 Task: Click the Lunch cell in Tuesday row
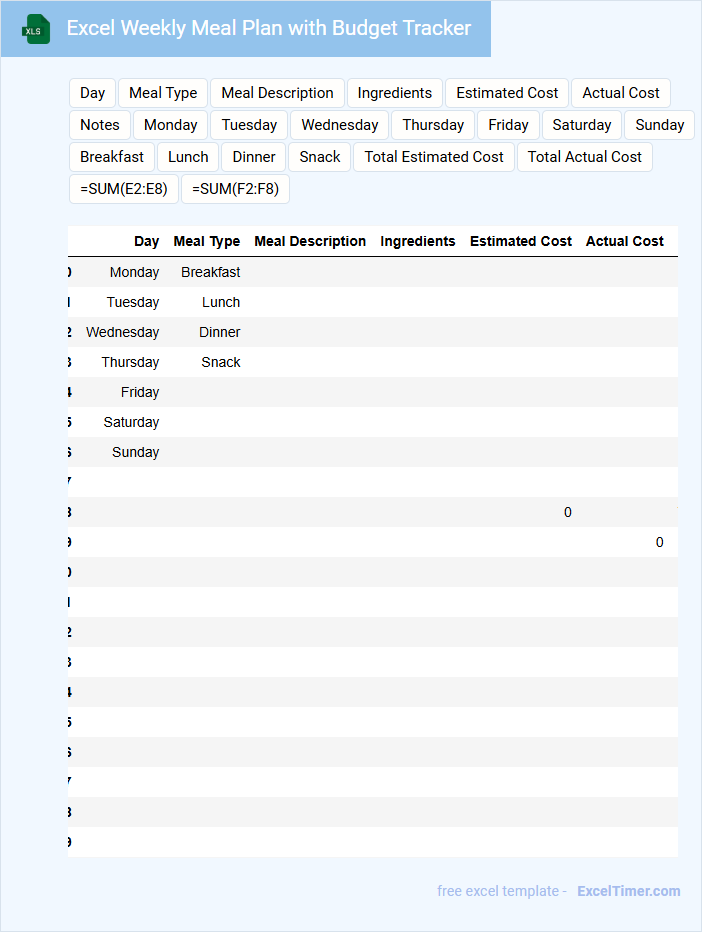221,303
